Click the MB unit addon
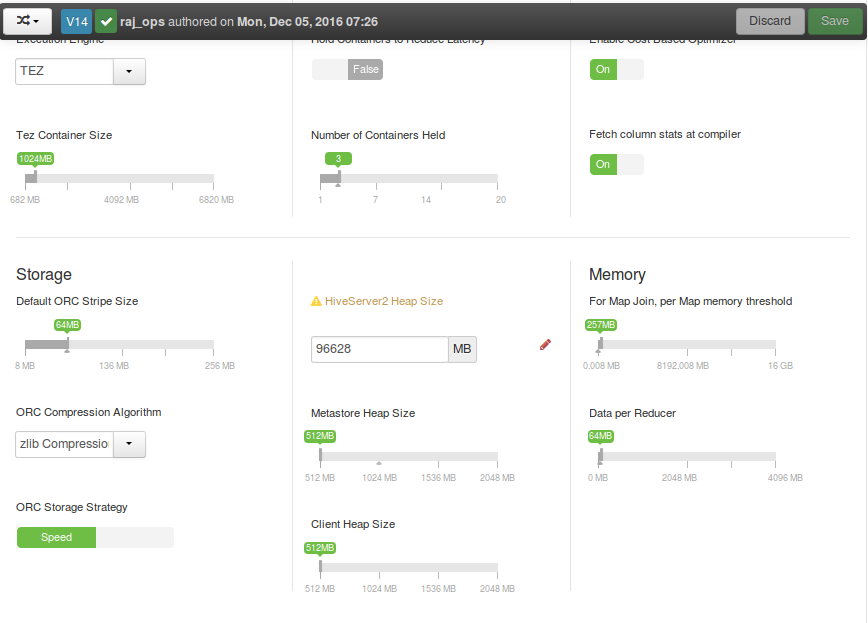868x623 pixels. pos(462,349)
